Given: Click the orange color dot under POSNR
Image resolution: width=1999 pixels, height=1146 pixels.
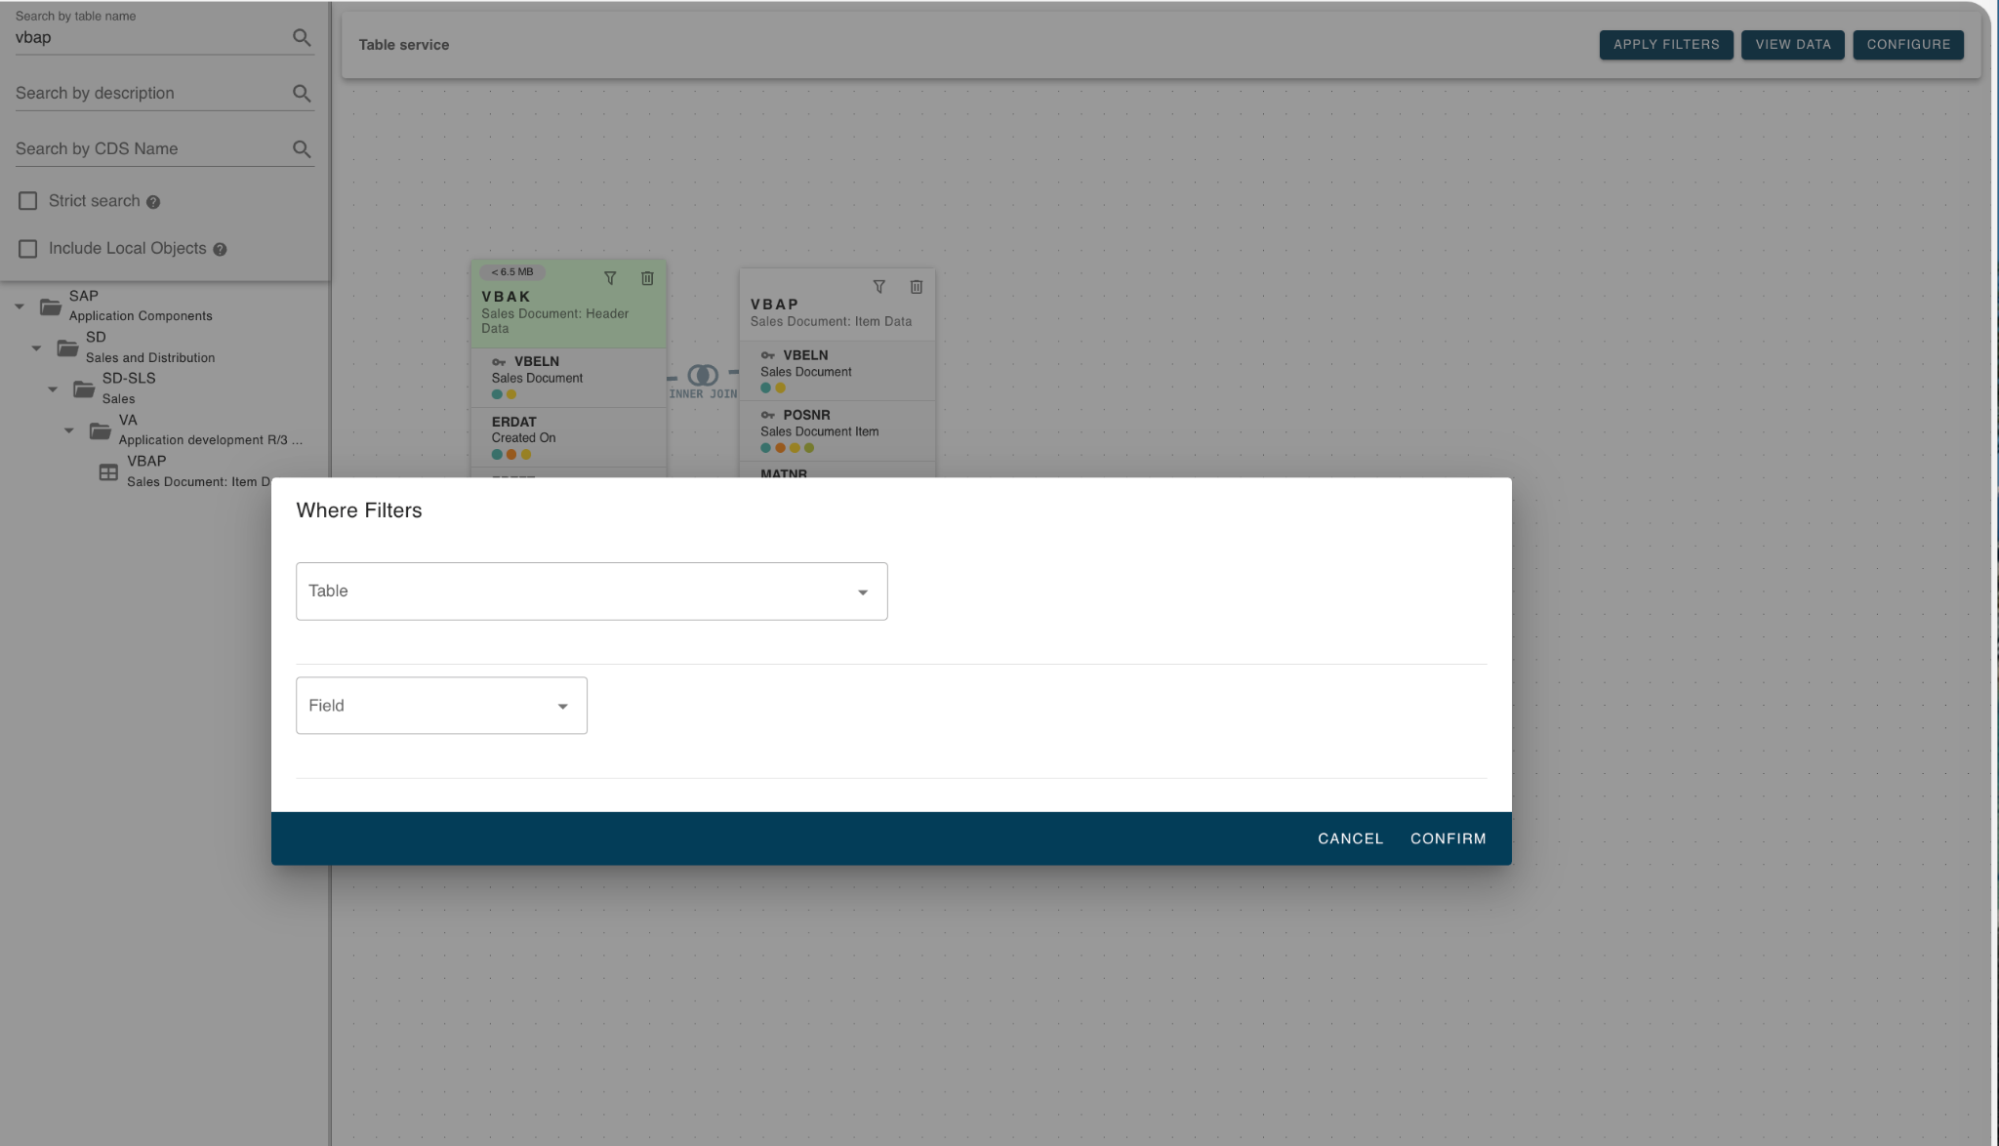Looking at the screenshot, I should click(x=779, y=447).
